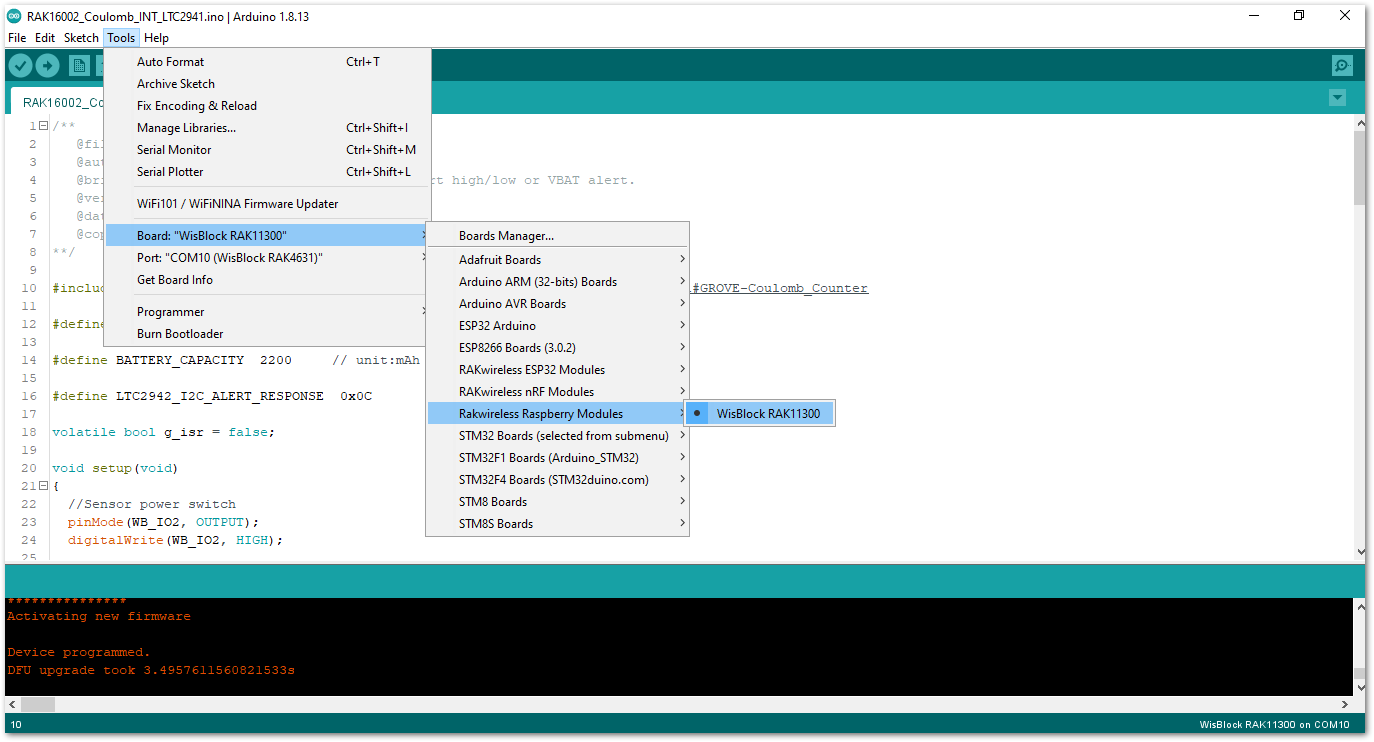Image resolution: width=1374 pixels, height=742 pixels.
Task: Expand ESP32 Arduino submenu
Action: coord(557,326)
